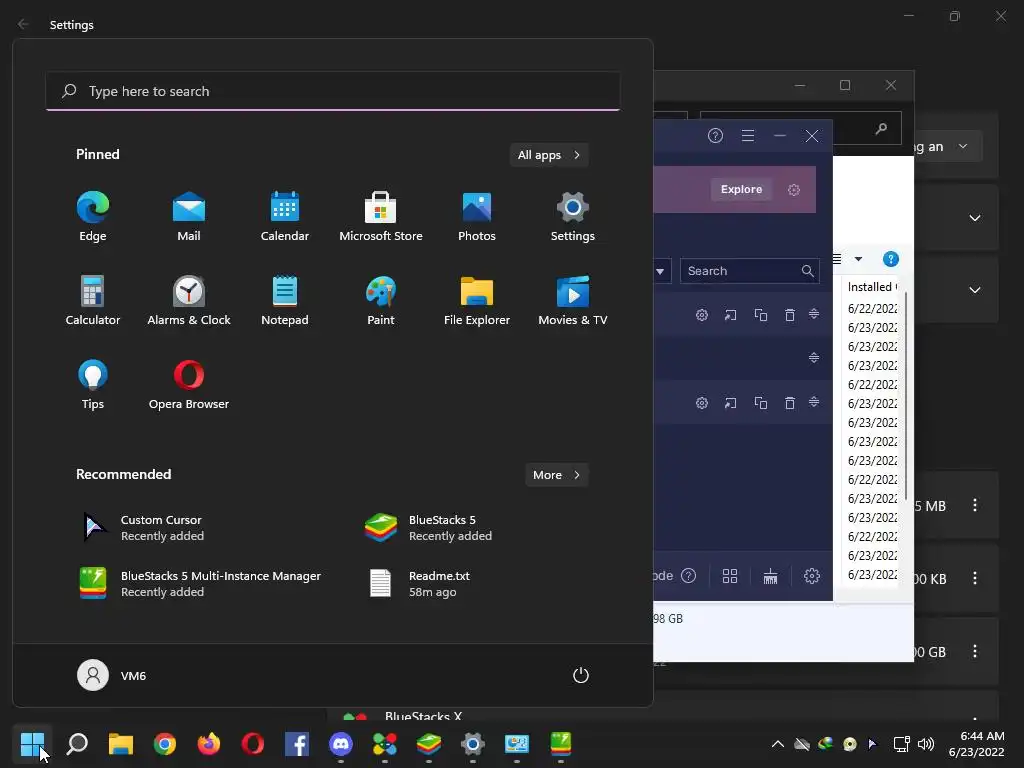1024x768 pixels.
Task: Open the Tips app
Action: coord(93,385)
